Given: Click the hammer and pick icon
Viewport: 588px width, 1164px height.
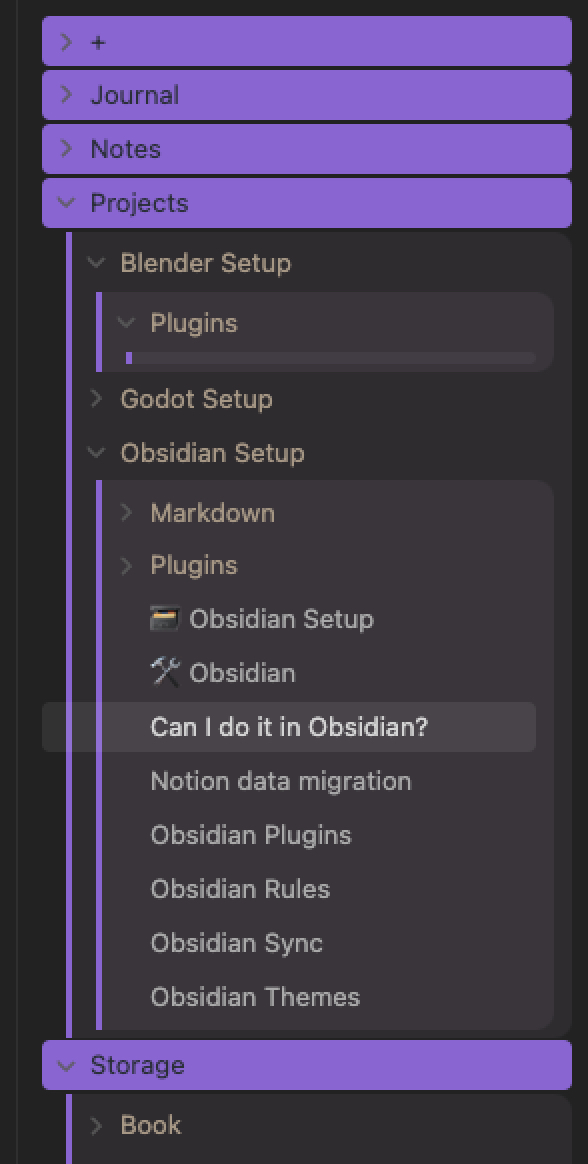Looking at the screenshot, I should coord(165,673).
